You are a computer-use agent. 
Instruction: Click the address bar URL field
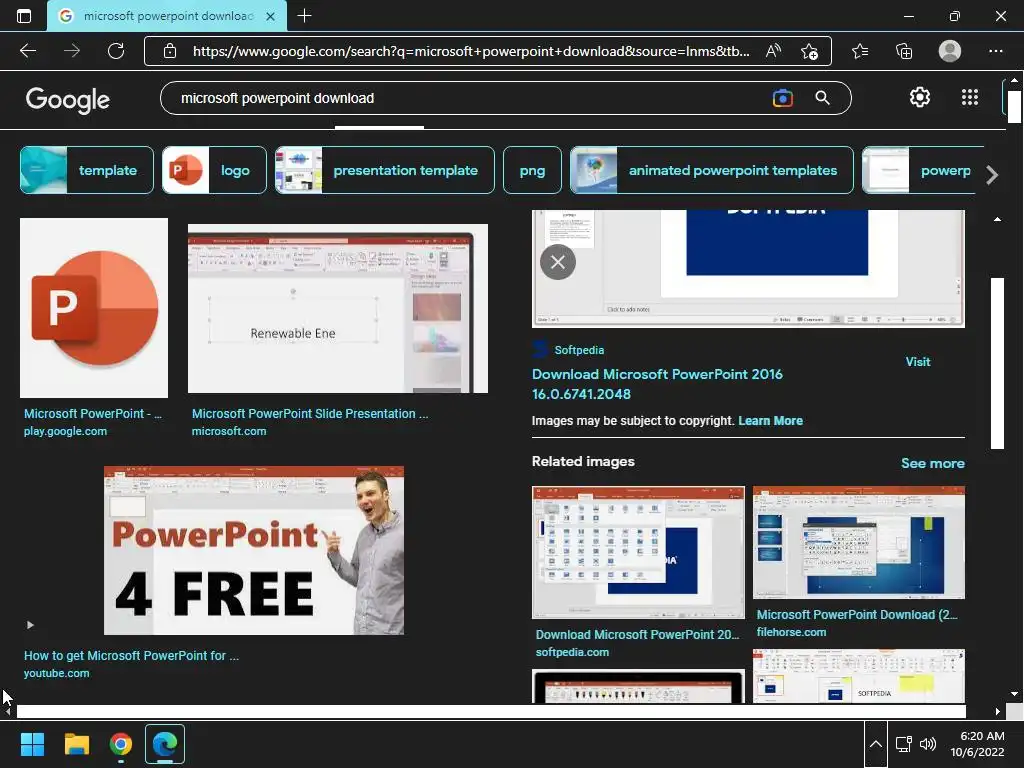pyautogui.click(x=470, y=51)
